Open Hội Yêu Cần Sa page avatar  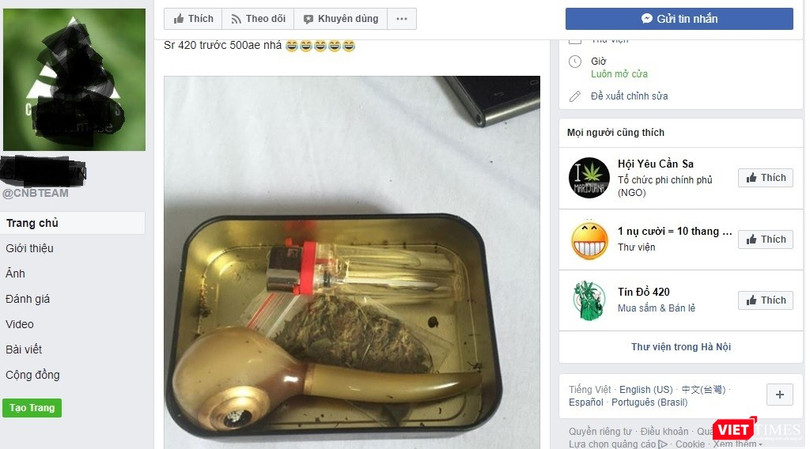pos(589,178)
